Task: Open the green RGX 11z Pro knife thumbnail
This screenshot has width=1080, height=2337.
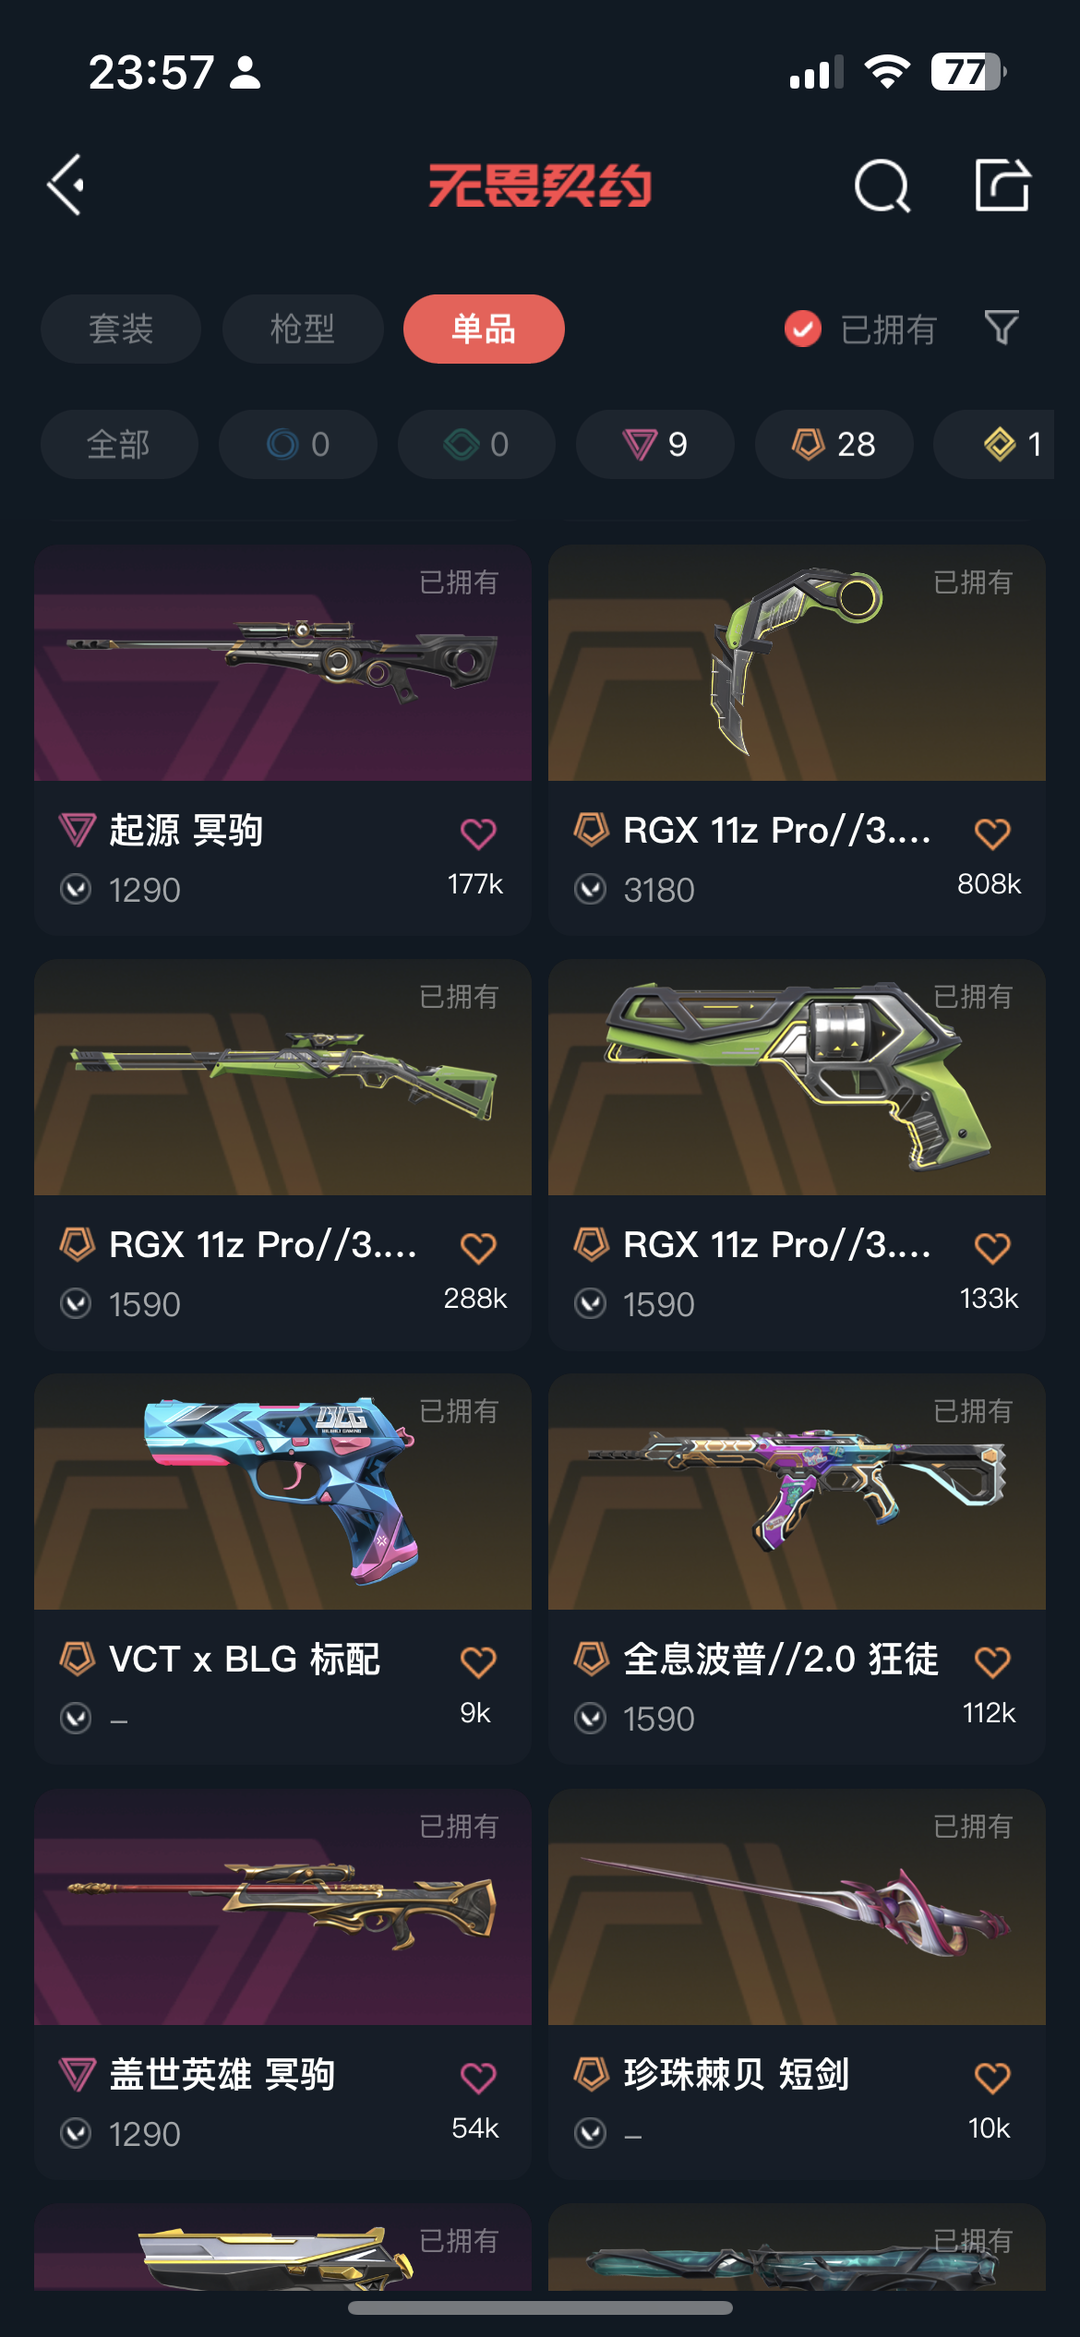Action: tap(797, 663)
